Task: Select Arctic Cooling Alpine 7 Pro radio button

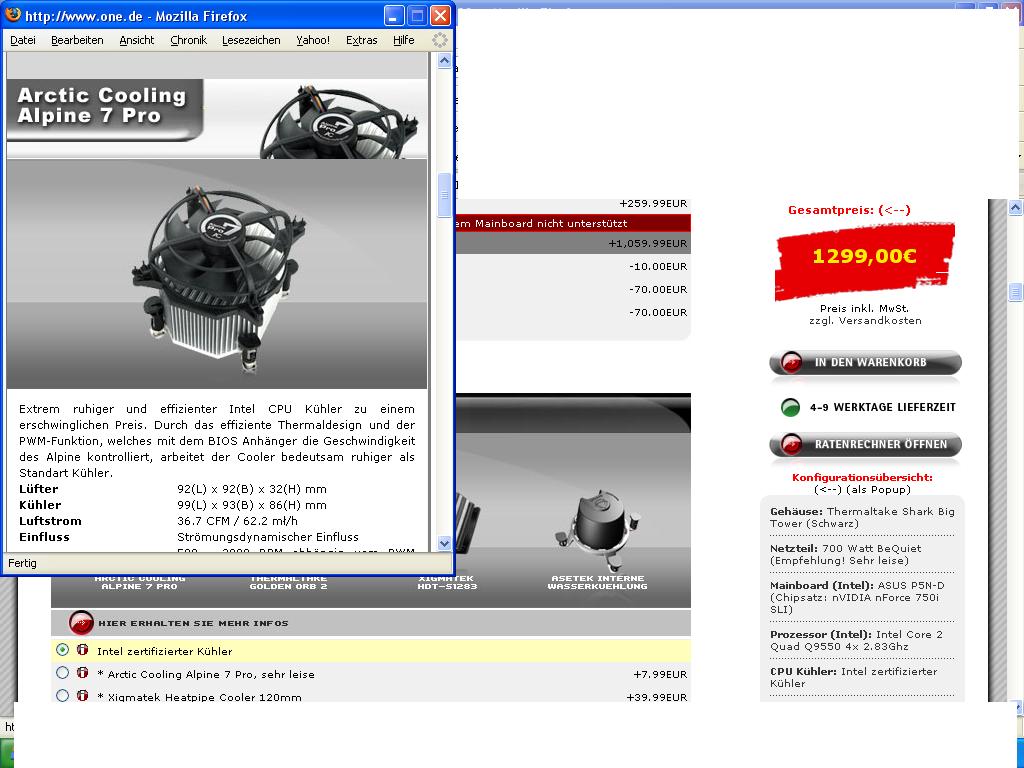Action: [62, 673]
